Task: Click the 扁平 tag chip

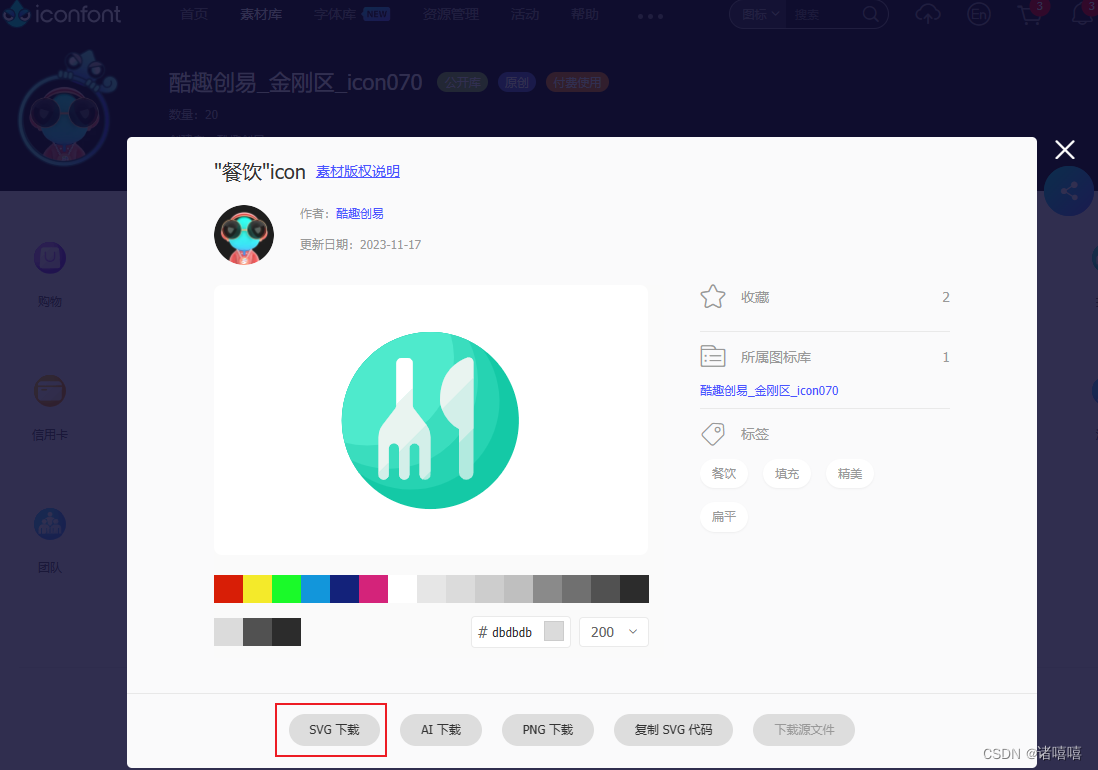Action: (x=724, y=517)
